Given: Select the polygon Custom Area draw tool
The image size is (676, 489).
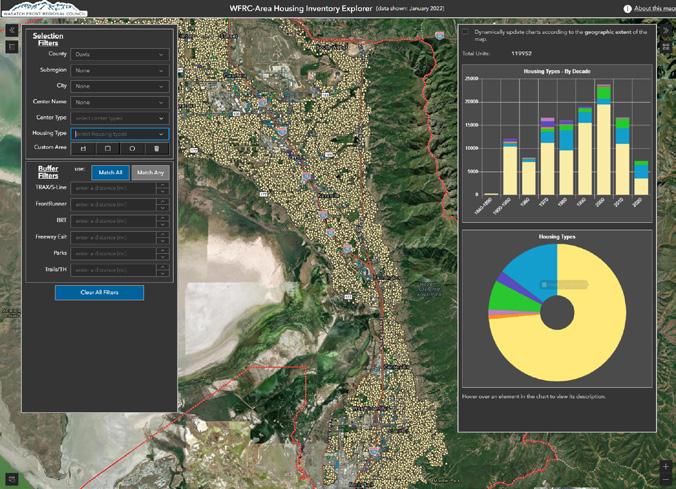Looking at the screenshot, I should click(84, 149).
